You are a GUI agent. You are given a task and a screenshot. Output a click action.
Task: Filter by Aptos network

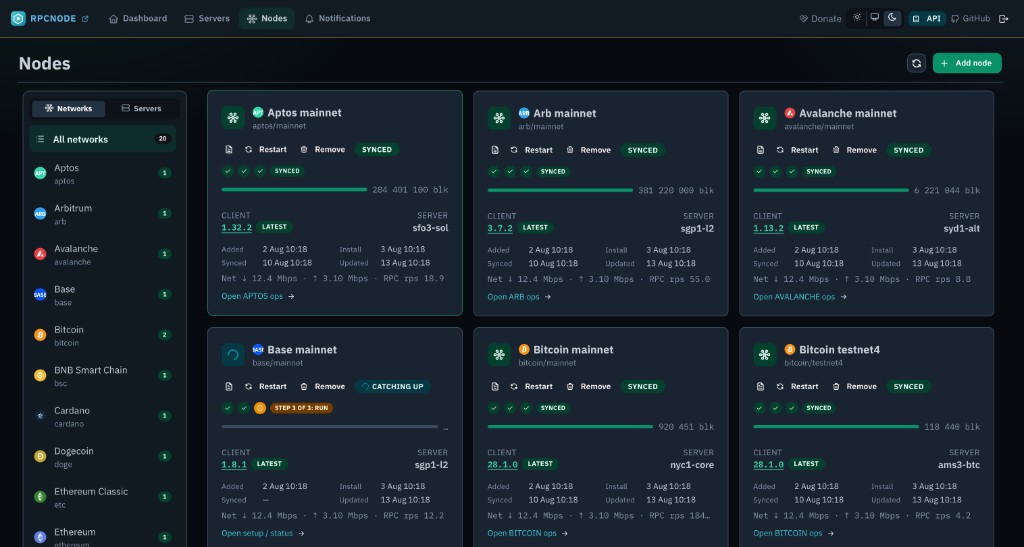click(x=103, y=174)
